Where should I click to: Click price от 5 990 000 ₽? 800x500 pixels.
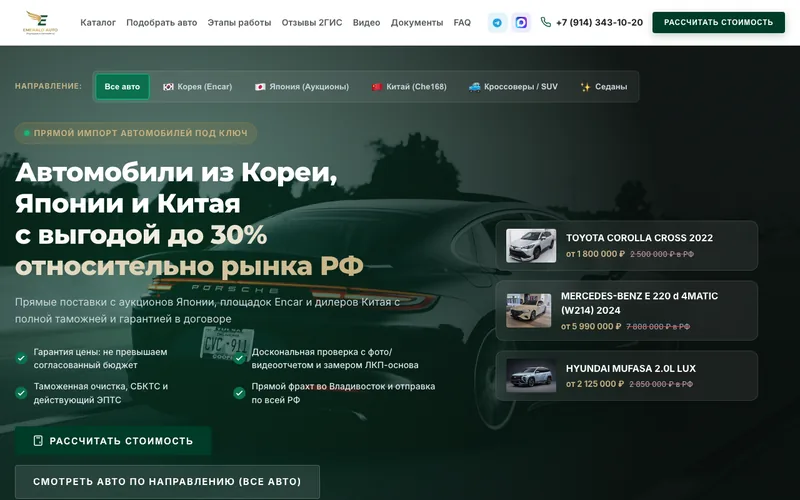click(x=591, y=326)
